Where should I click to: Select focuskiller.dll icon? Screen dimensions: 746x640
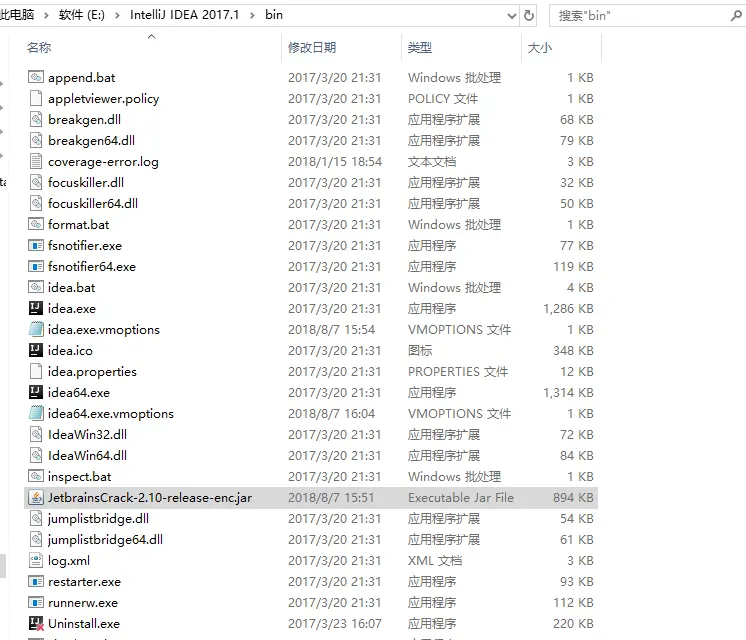click(x=36, y=182)
